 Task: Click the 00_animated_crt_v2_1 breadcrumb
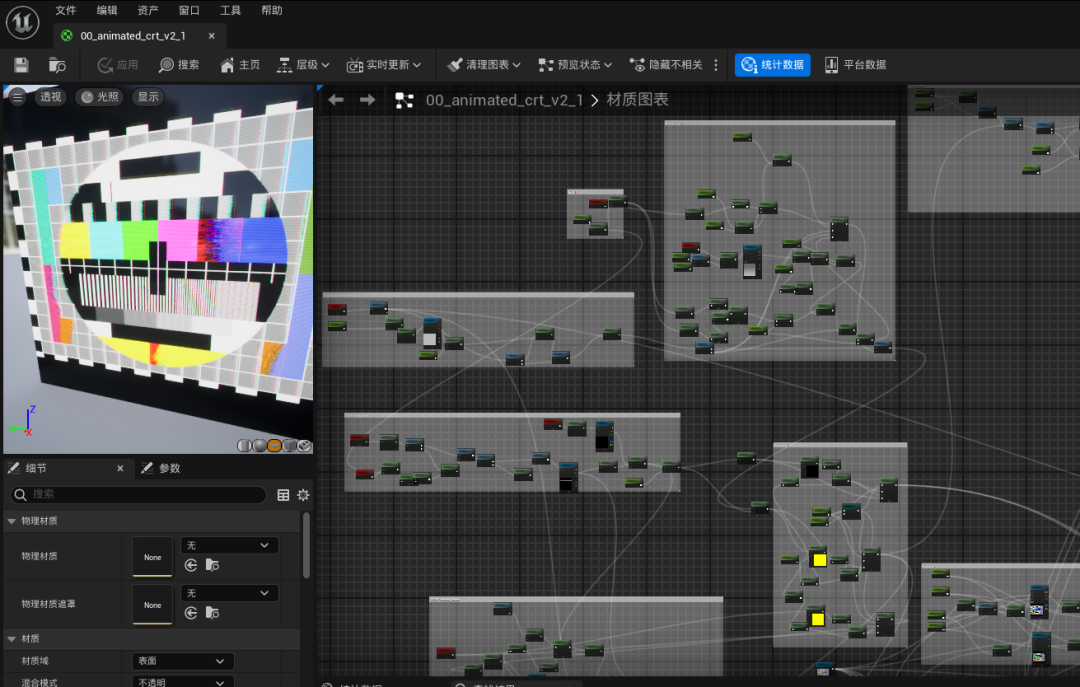504,100
